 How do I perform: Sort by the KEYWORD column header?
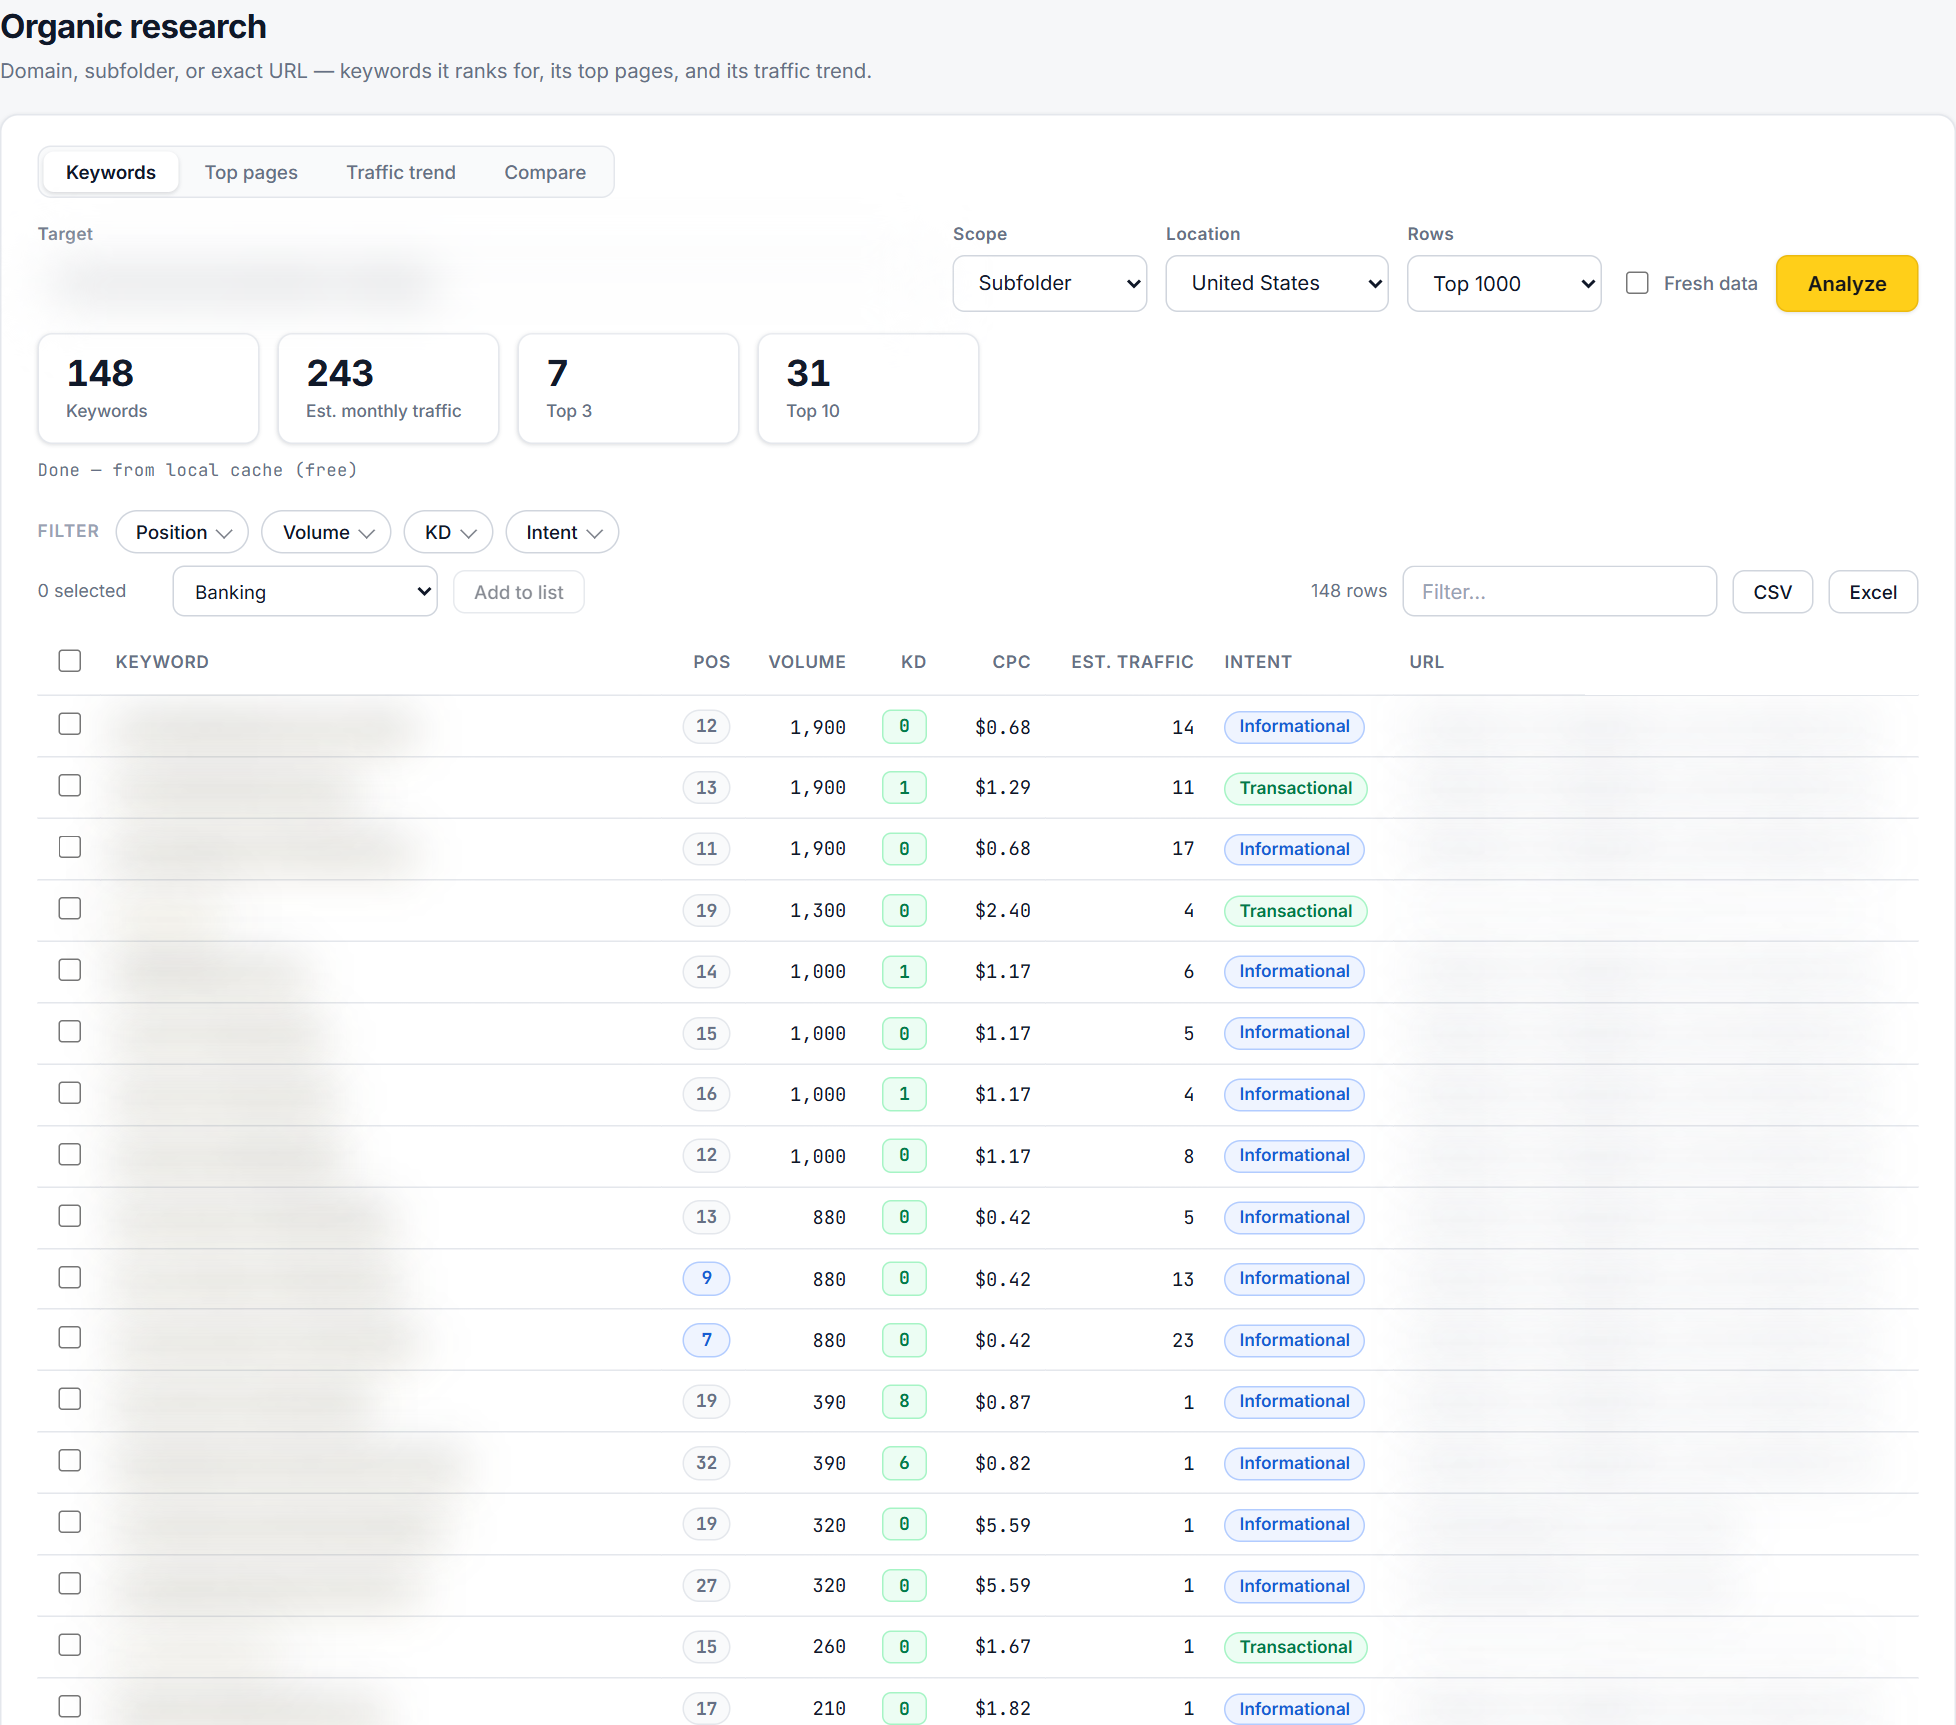click(162, 662)
